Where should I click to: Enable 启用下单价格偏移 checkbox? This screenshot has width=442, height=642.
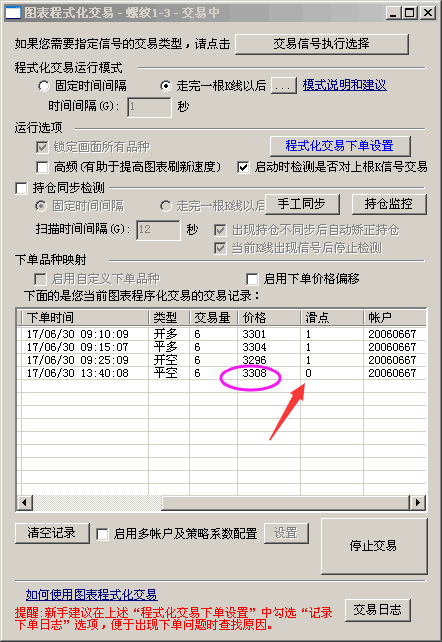[x=252, y=279]
